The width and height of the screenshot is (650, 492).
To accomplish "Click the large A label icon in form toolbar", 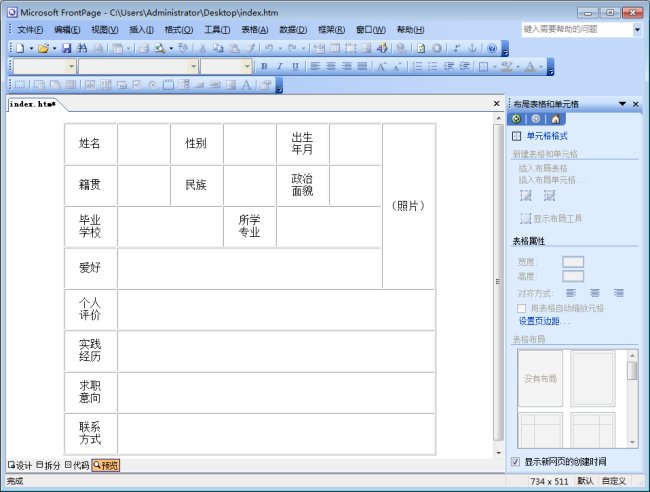I will [246, 85].
